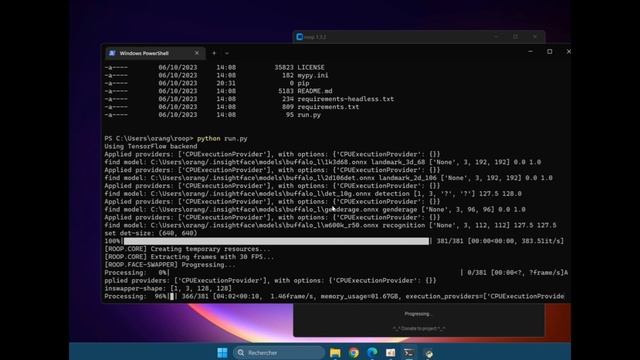Screen dimensions: 640x360
Task: Click the mypy.ini file name
Action: pyautogui.click(x=313, y=75)
